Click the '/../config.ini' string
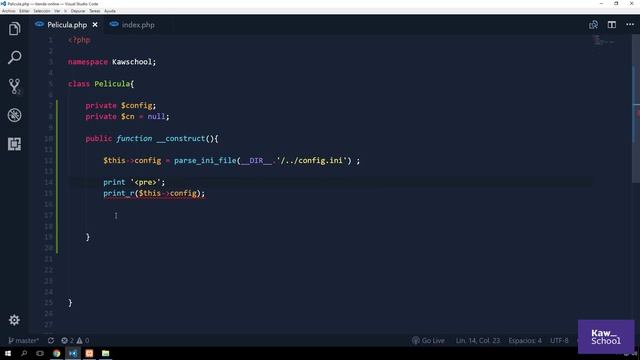This screenshot has height=360, width=640. coord(313,160)
